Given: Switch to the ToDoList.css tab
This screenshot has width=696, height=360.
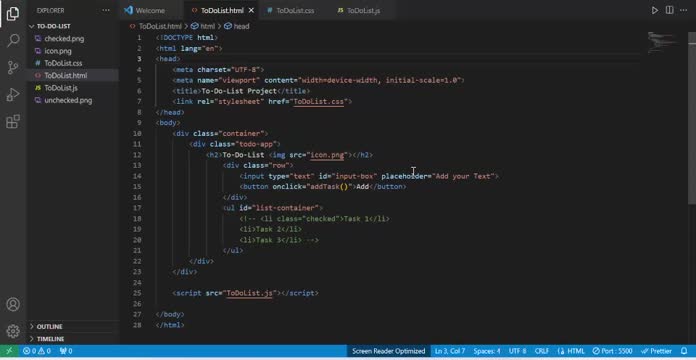Looking at the screenshot, I should 295,10.
